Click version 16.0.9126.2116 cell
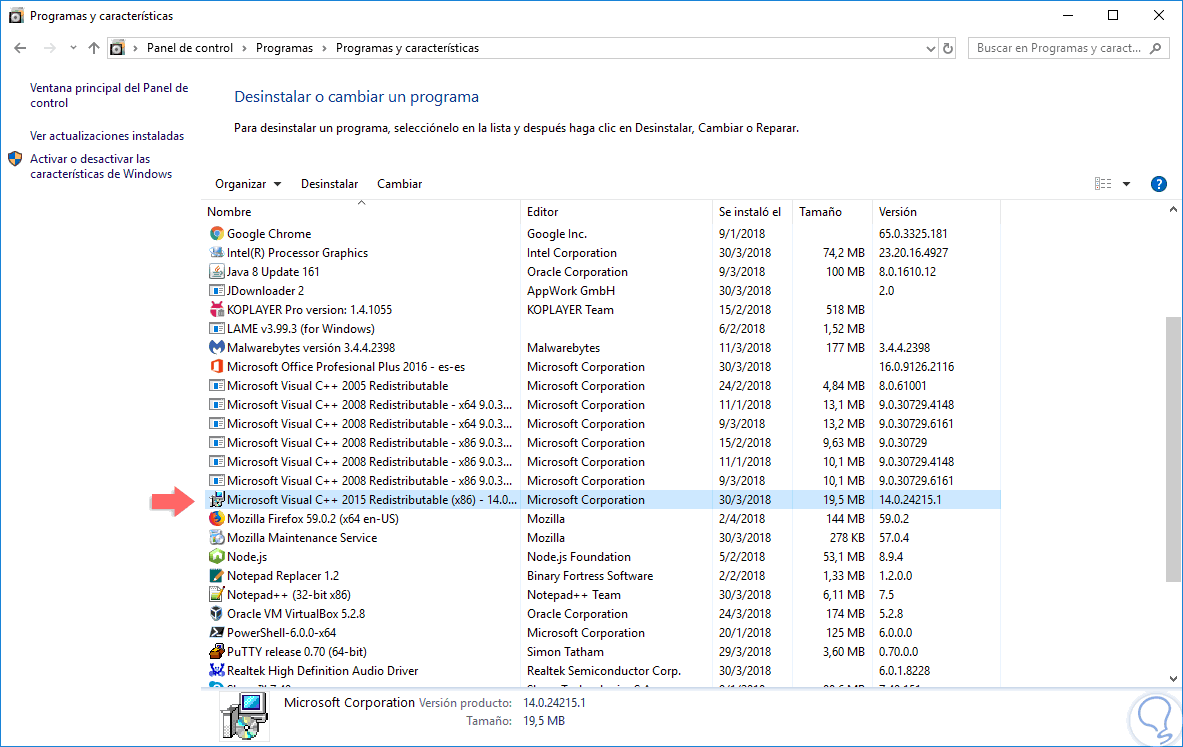The image size is (1183, 747). coord(916,367)
